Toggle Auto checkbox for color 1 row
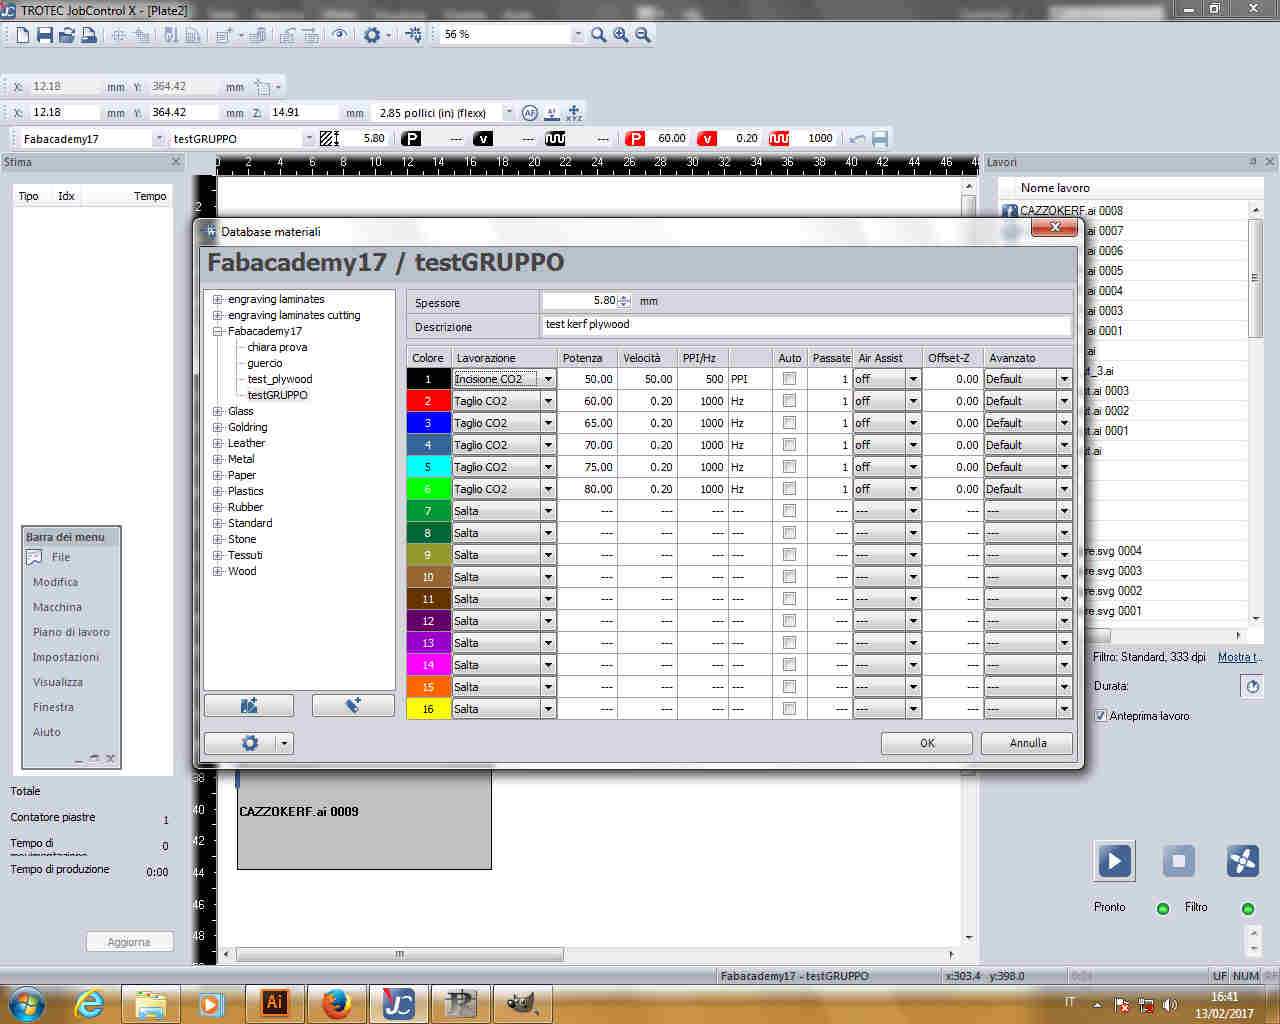 (x=789, y=379)
